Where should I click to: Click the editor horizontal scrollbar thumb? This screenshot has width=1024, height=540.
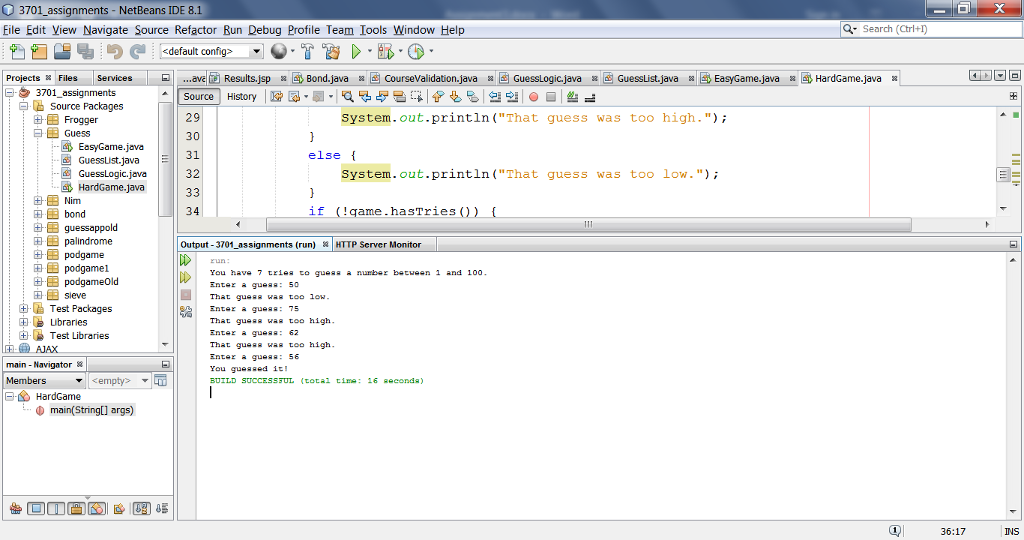tap(588, 224)
